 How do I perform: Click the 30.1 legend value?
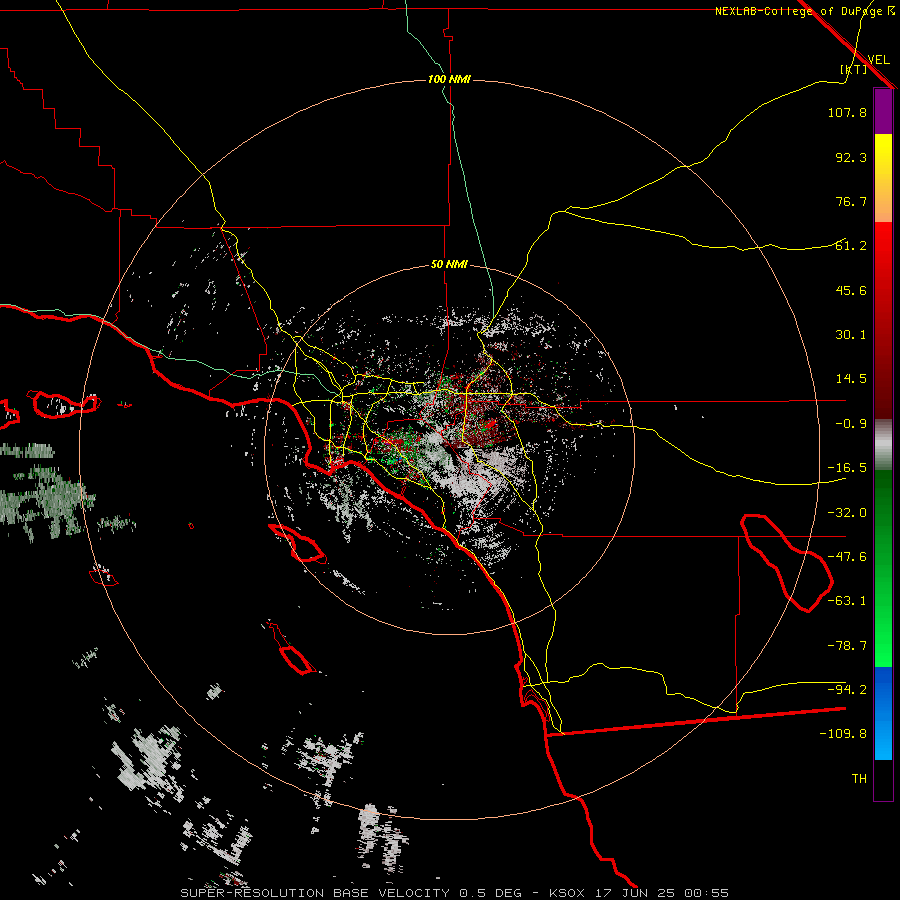(x=851, y=335)
